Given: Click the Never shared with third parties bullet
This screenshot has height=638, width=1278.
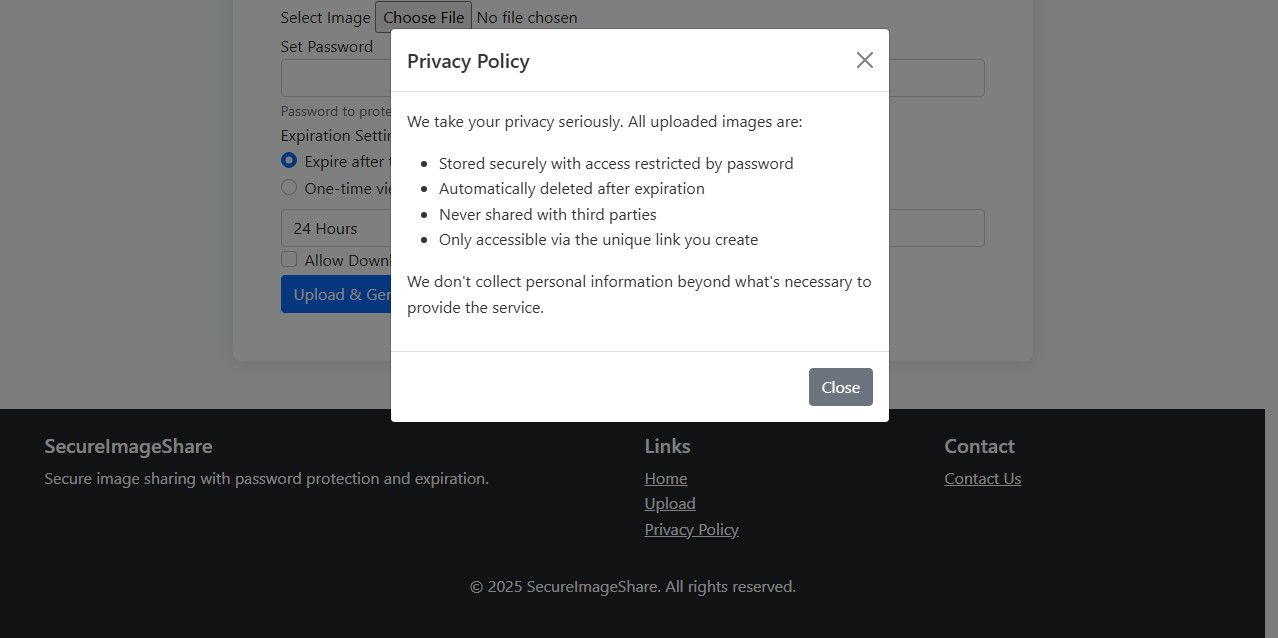Looking at the screenshot, I should click(547, 214).
